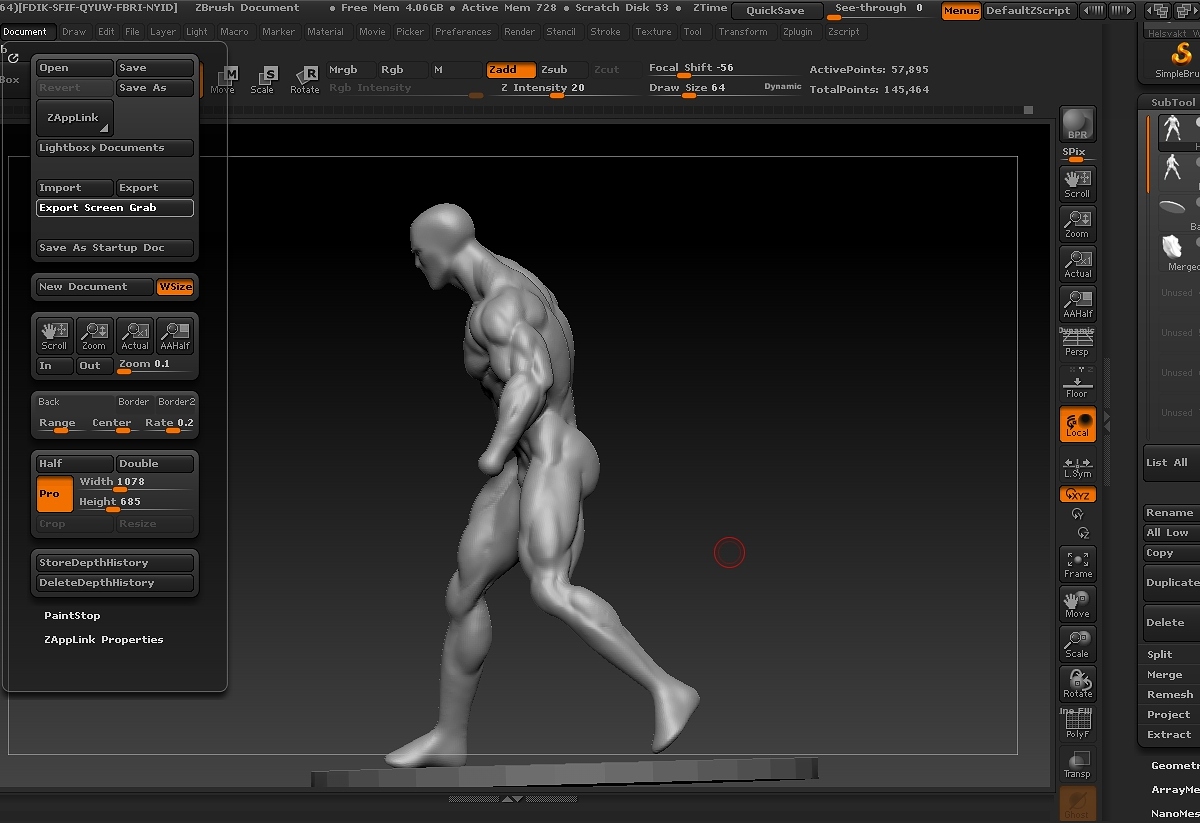Expand the ArrayMesh subpalette
This screenshot has height=823, width=1200.
click(x=1174, y=789)
